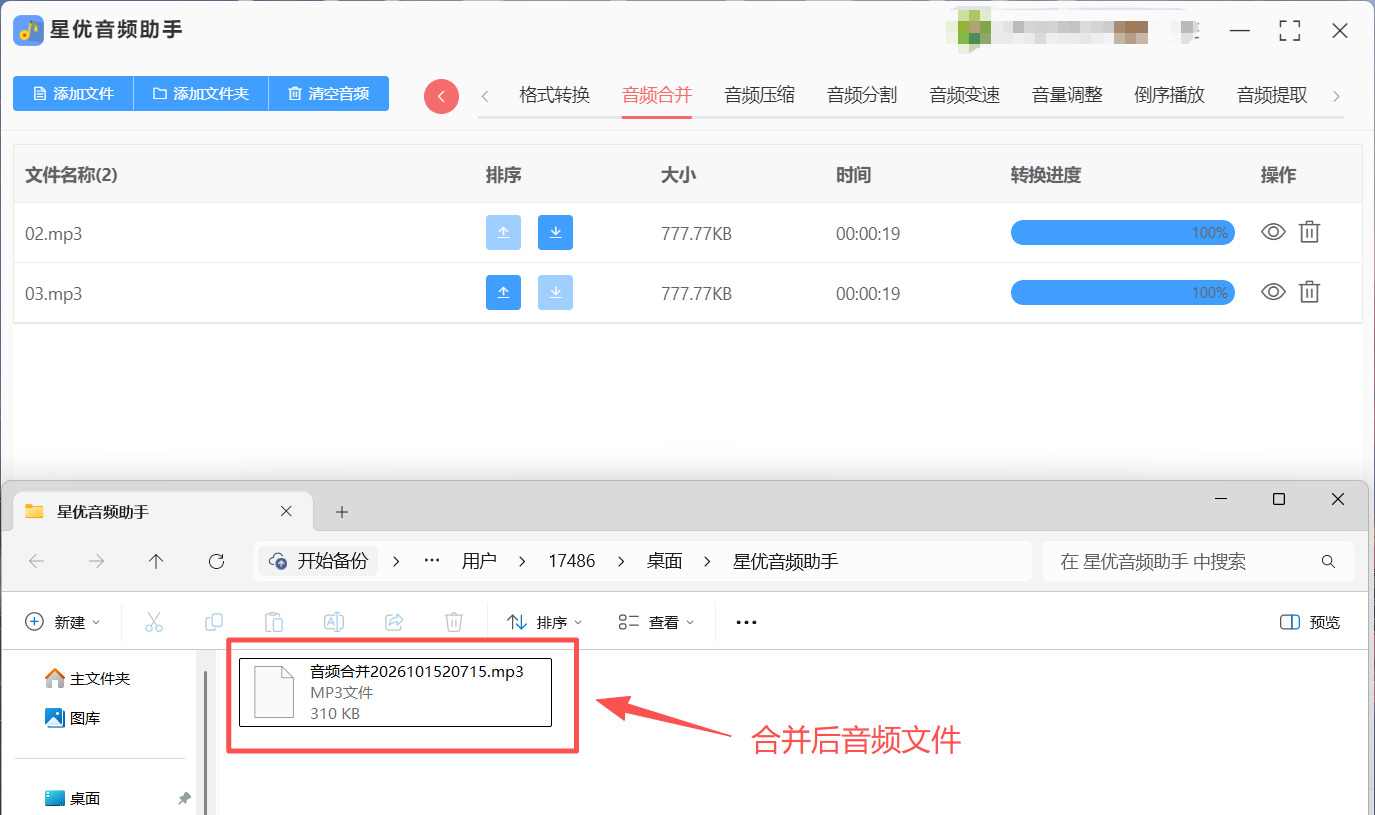Delete 03.mp3 using the trash icon
Viewport: 1375px width, 815px height.
point(1309,292)
